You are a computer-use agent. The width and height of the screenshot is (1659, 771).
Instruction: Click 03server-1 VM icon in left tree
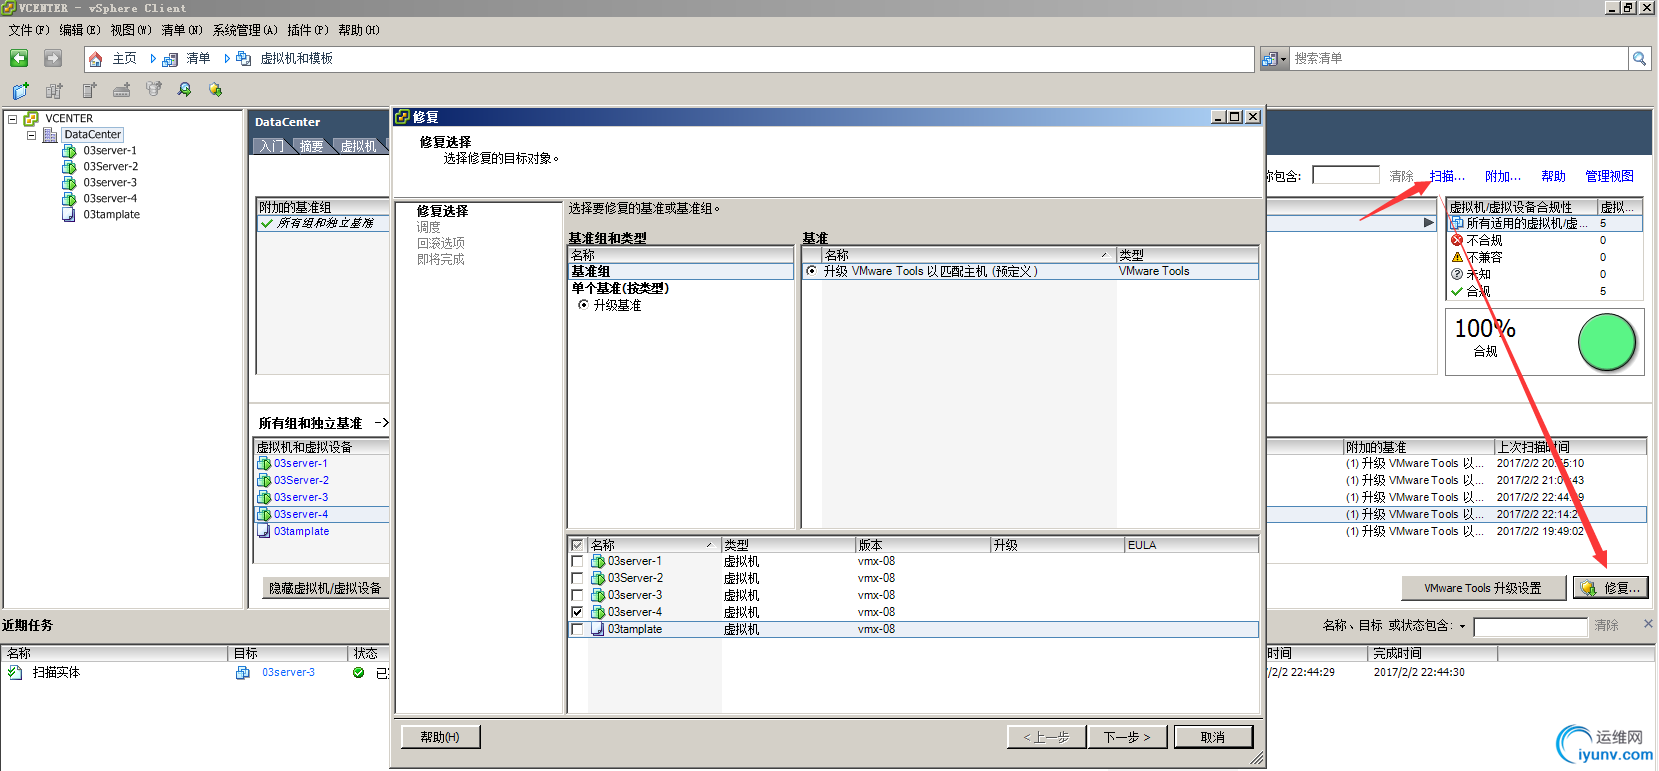click(69, 151)
